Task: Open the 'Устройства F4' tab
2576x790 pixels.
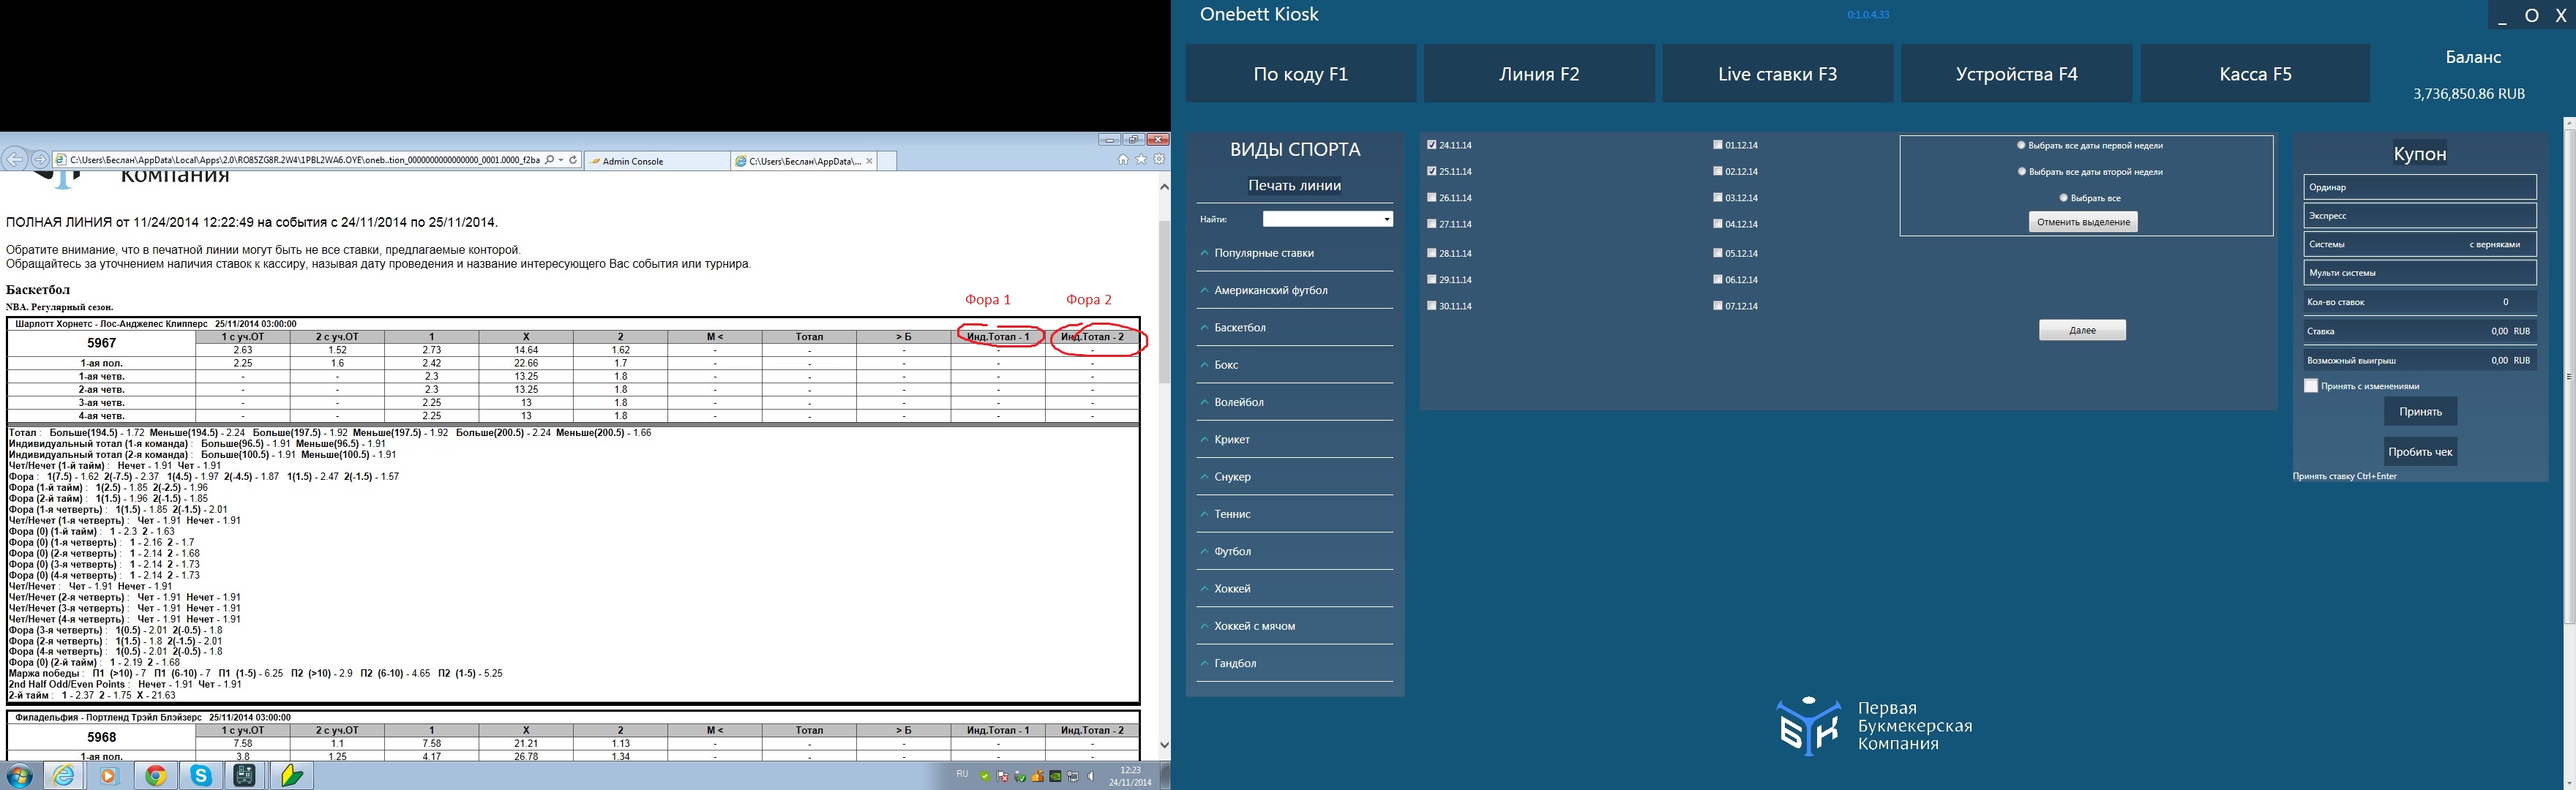Action: 2016,73
